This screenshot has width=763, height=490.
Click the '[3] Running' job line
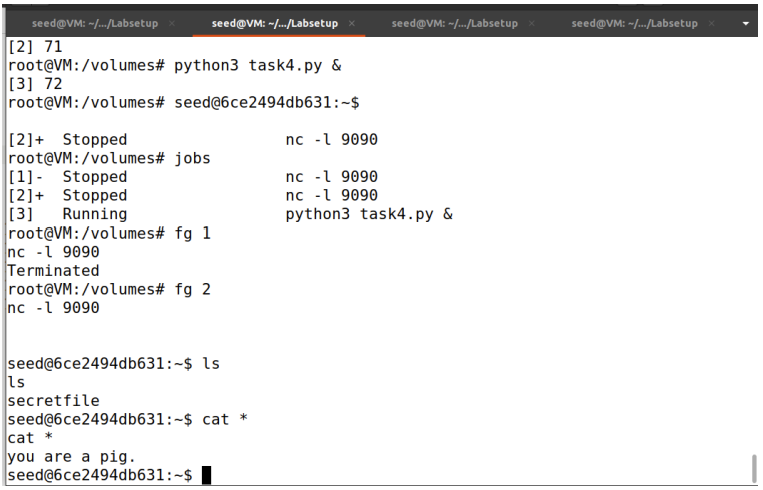(x=230, y=214)
